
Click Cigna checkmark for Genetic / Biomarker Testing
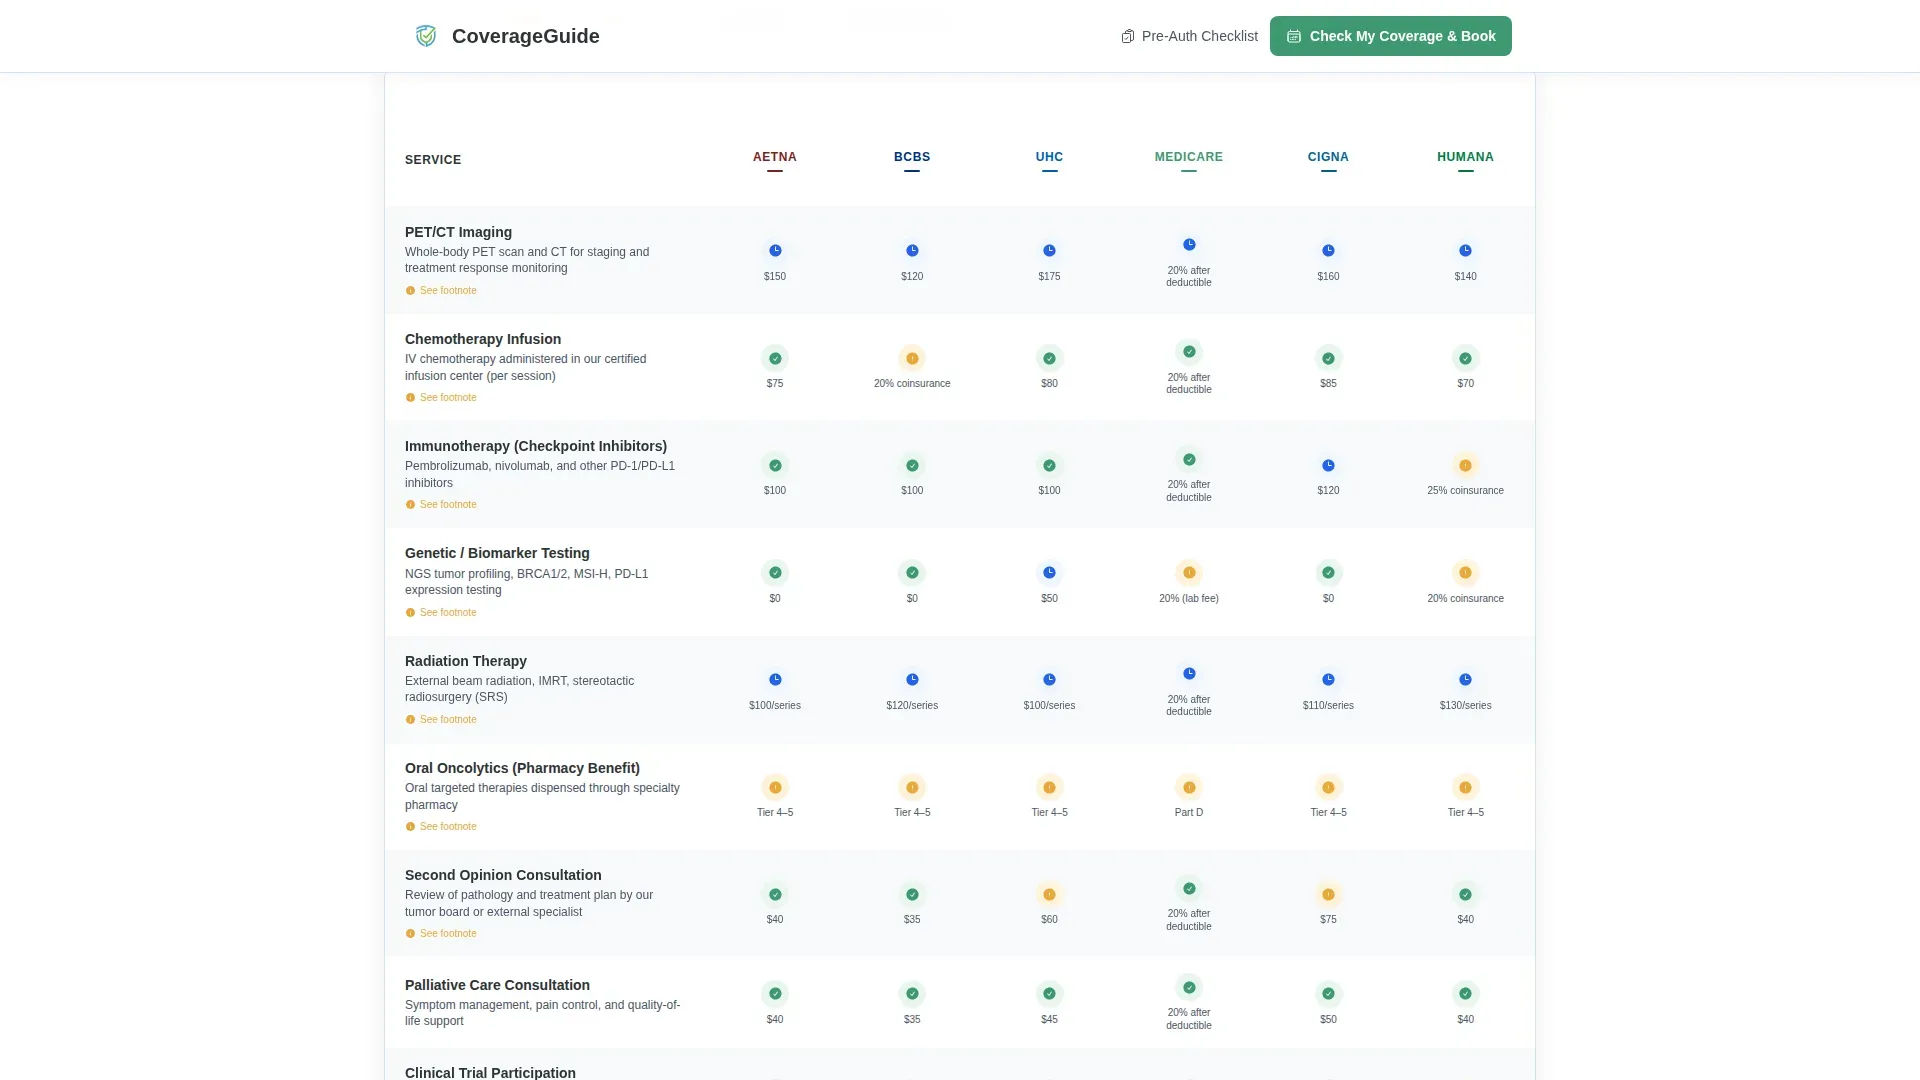click(1328, 573)
